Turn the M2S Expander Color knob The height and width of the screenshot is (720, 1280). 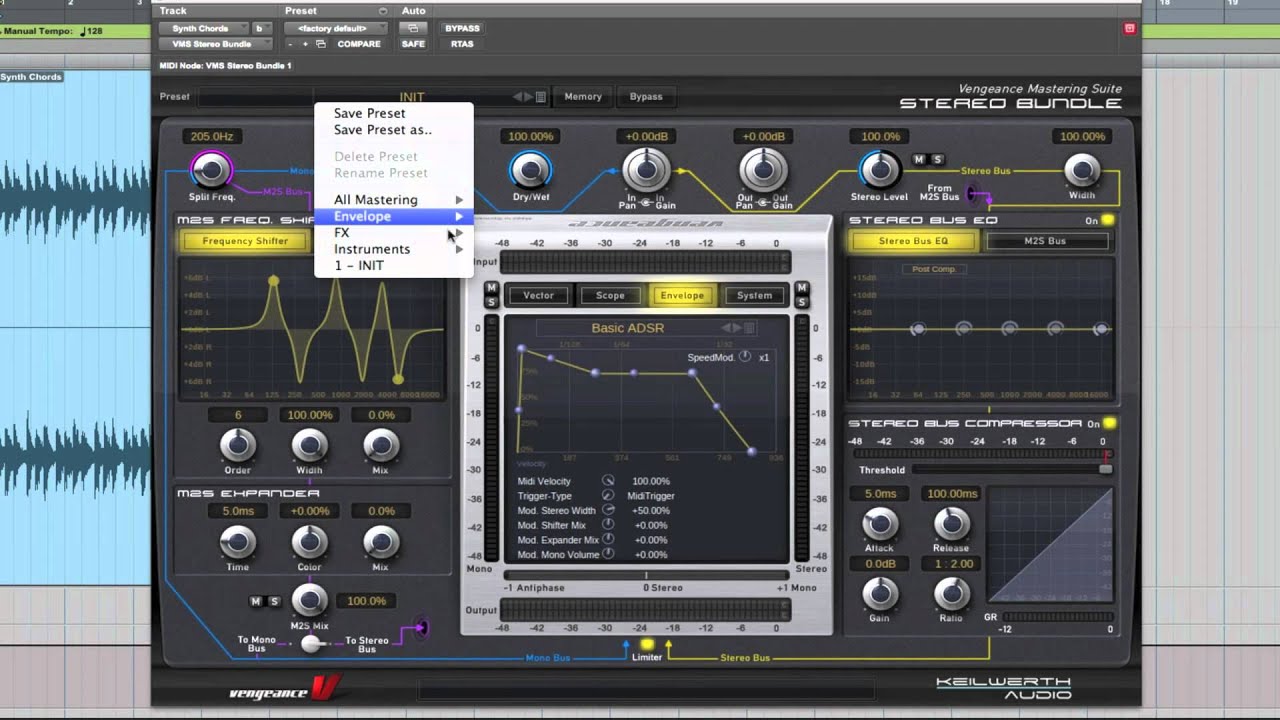click(309, 541)
